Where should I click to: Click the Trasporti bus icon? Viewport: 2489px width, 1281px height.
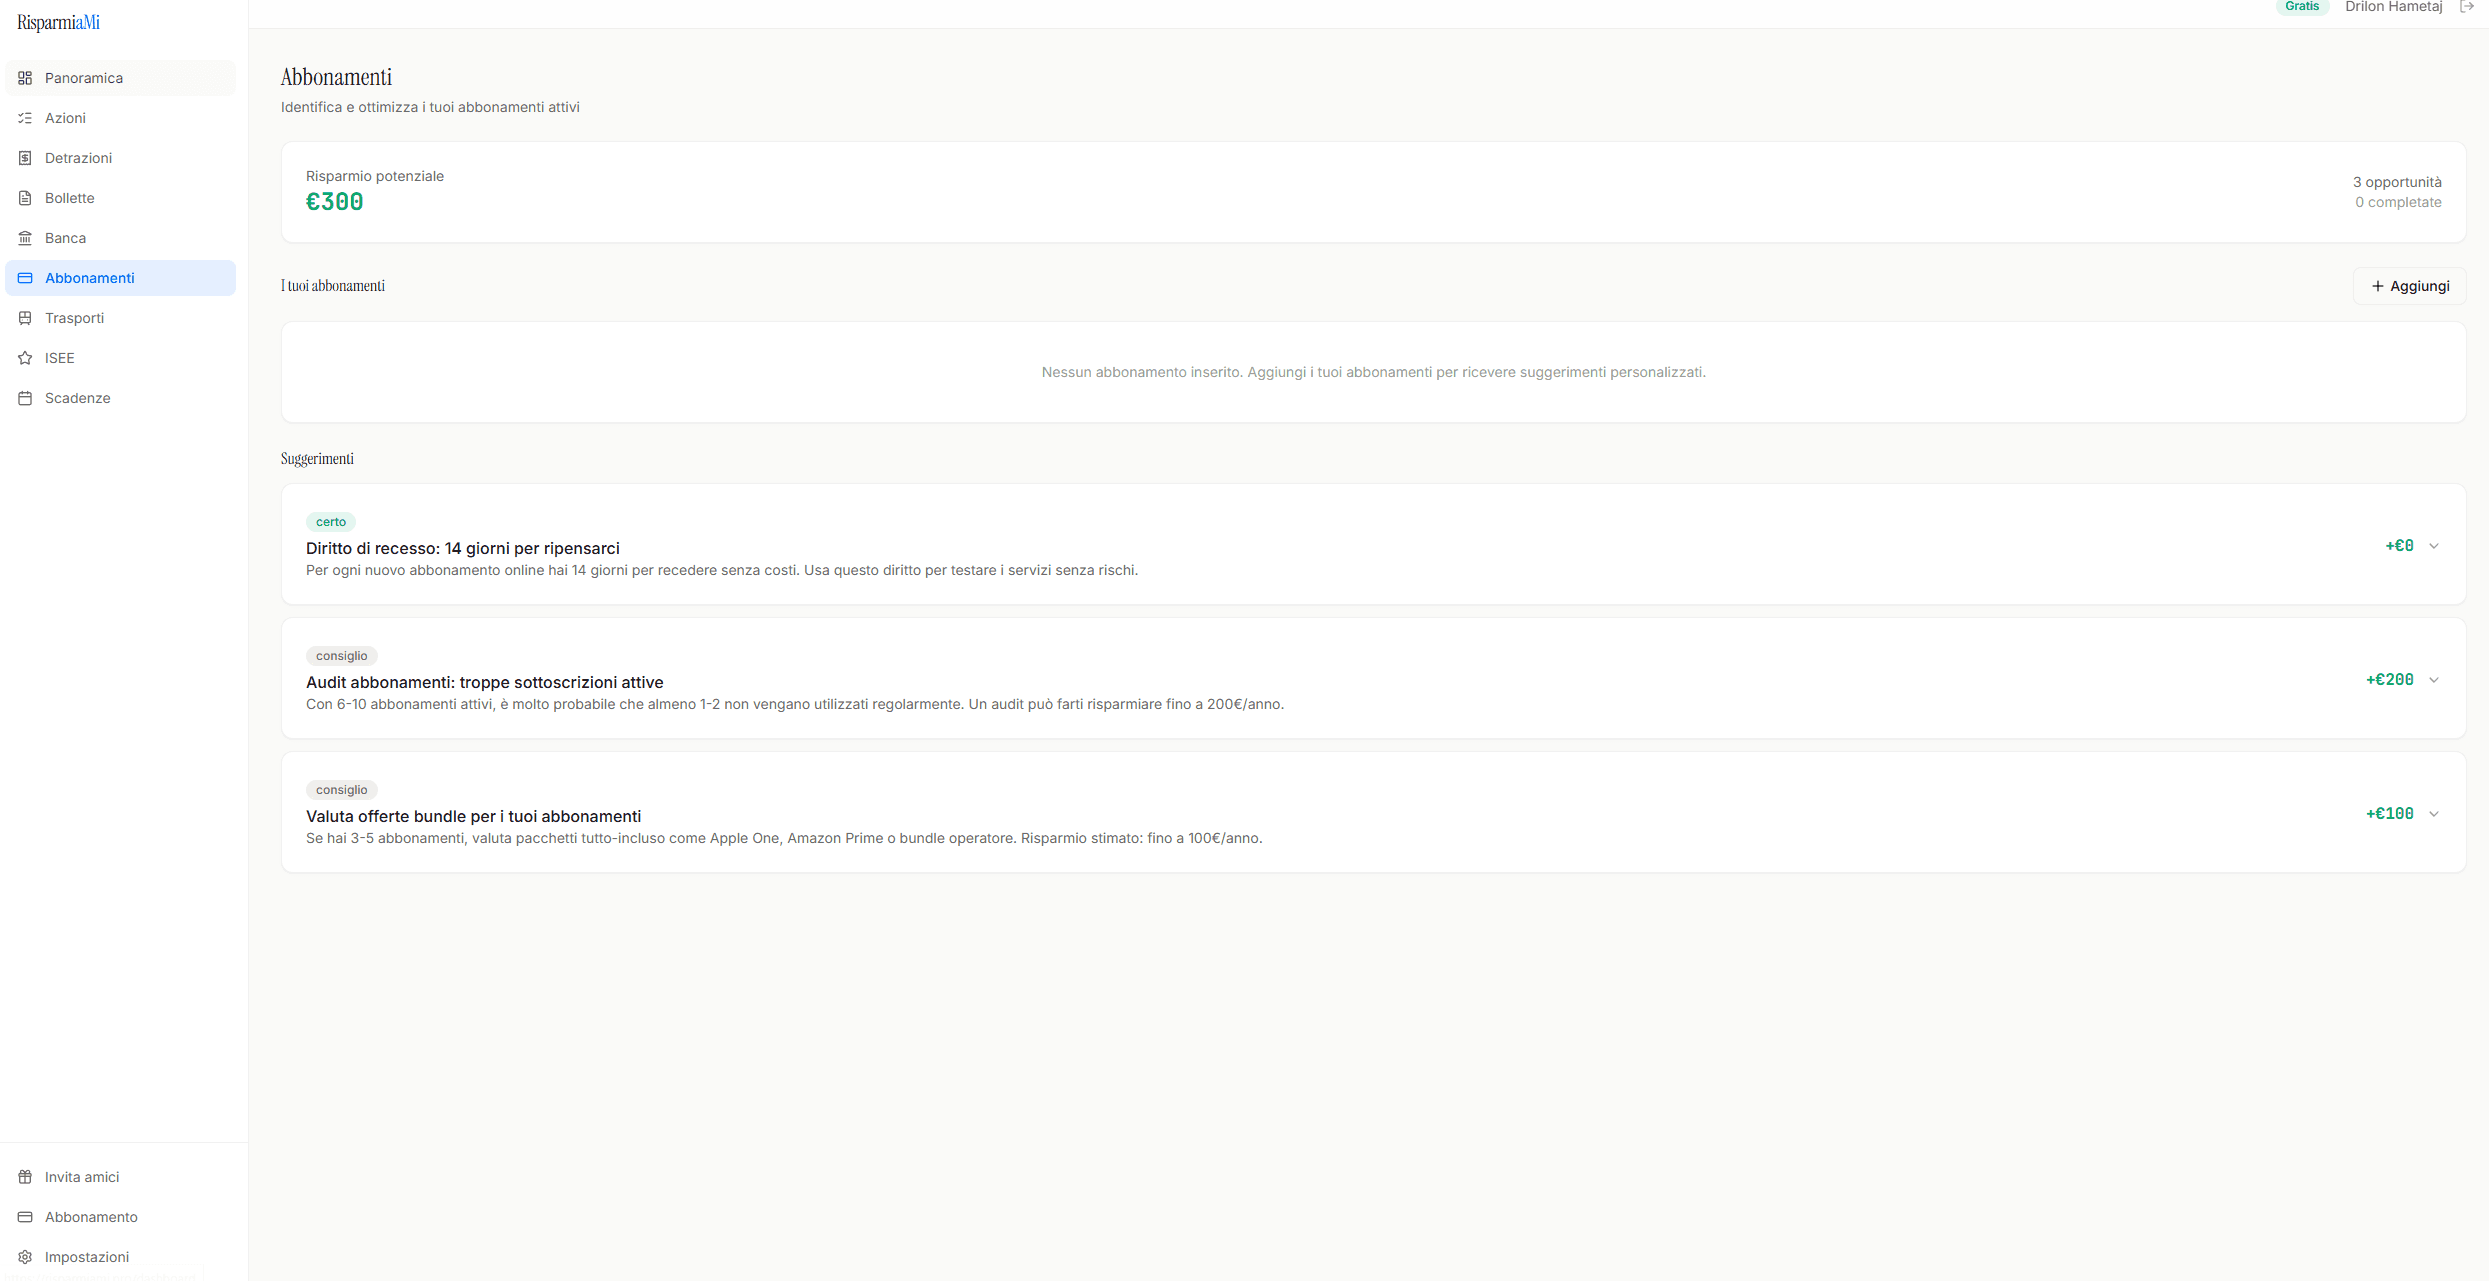pyautogui.click(x=25, y=318)
